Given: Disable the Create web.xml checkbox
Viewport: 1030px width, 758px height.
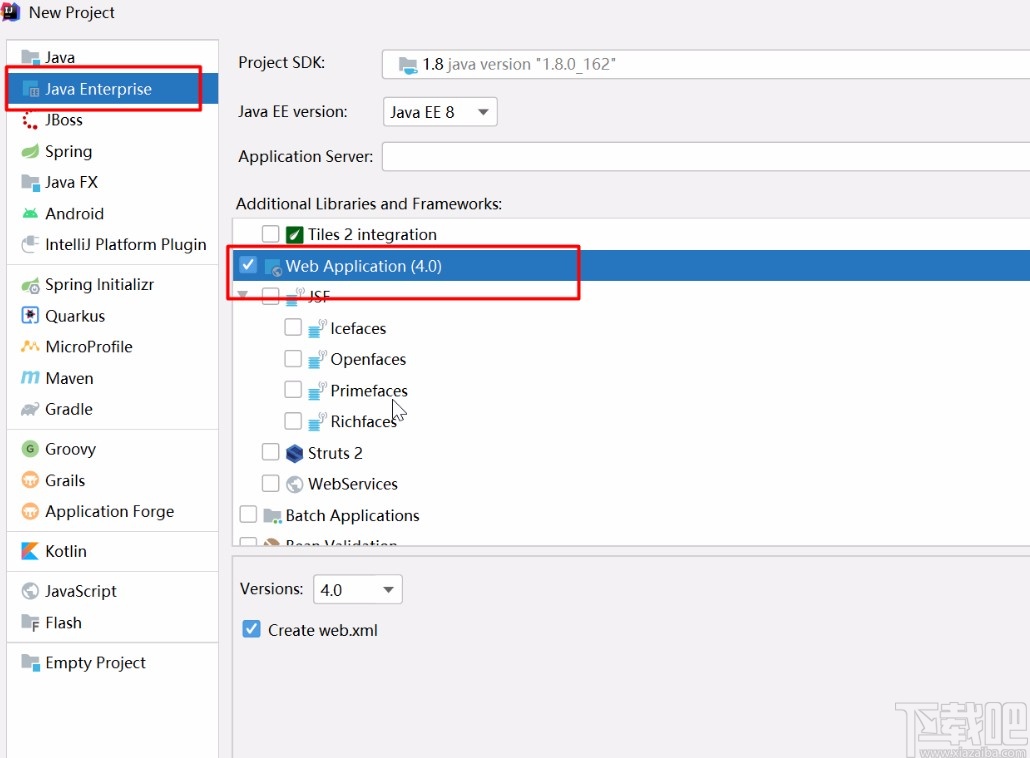Looking at the screenshot, I should 251,630.
